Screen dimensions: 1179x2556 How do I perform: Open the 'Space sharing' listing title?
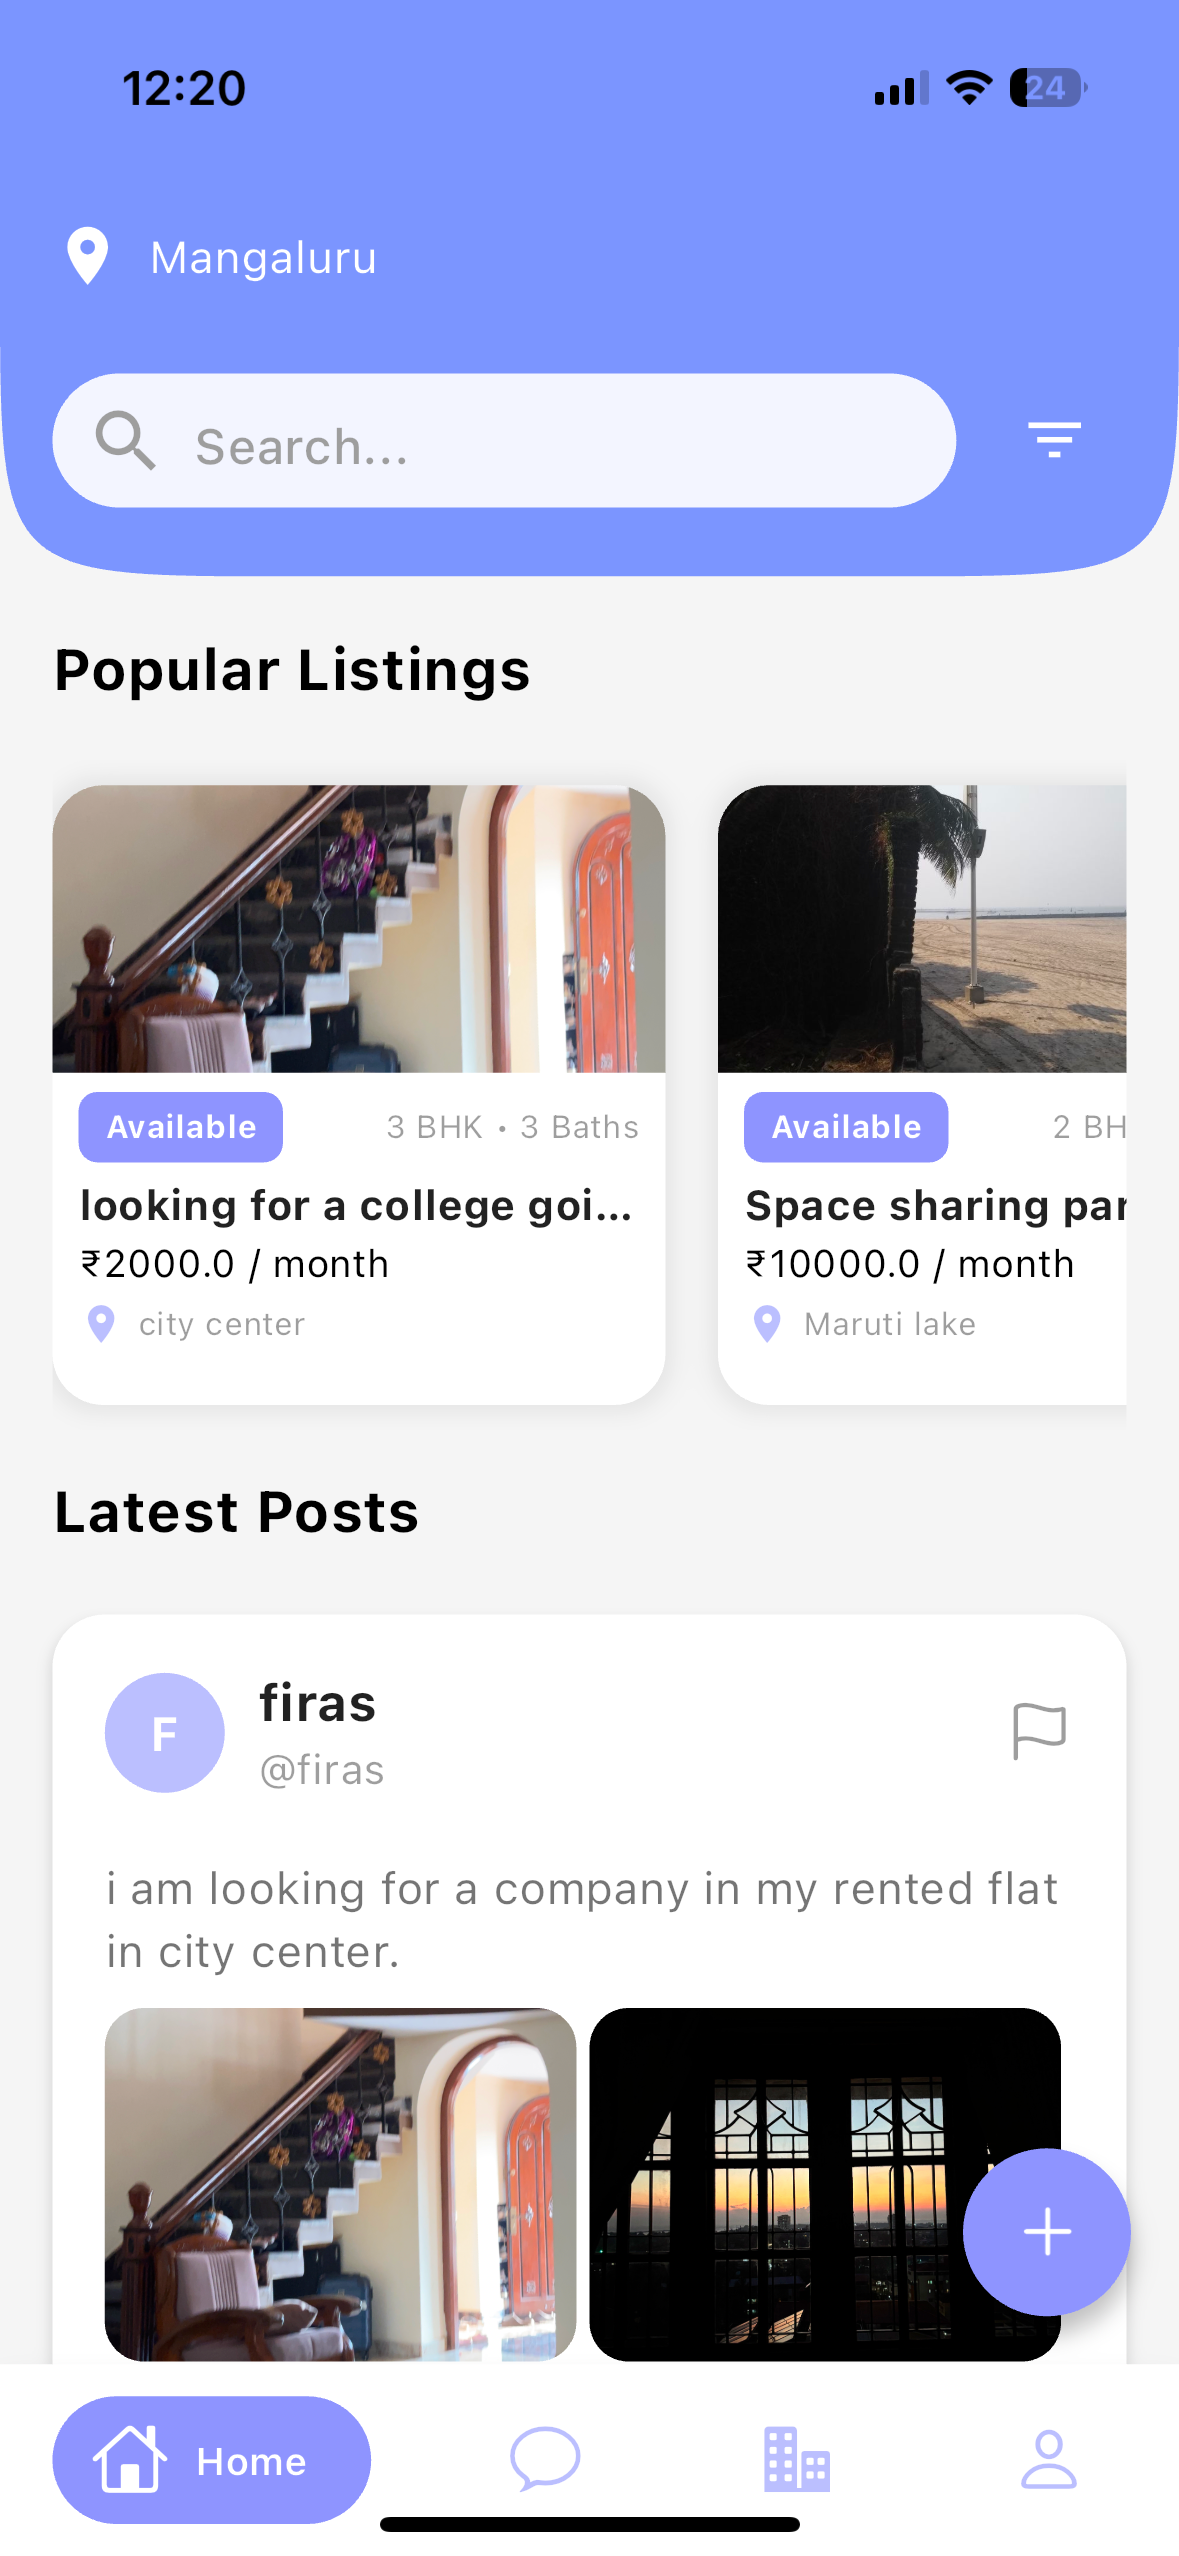935,1206
